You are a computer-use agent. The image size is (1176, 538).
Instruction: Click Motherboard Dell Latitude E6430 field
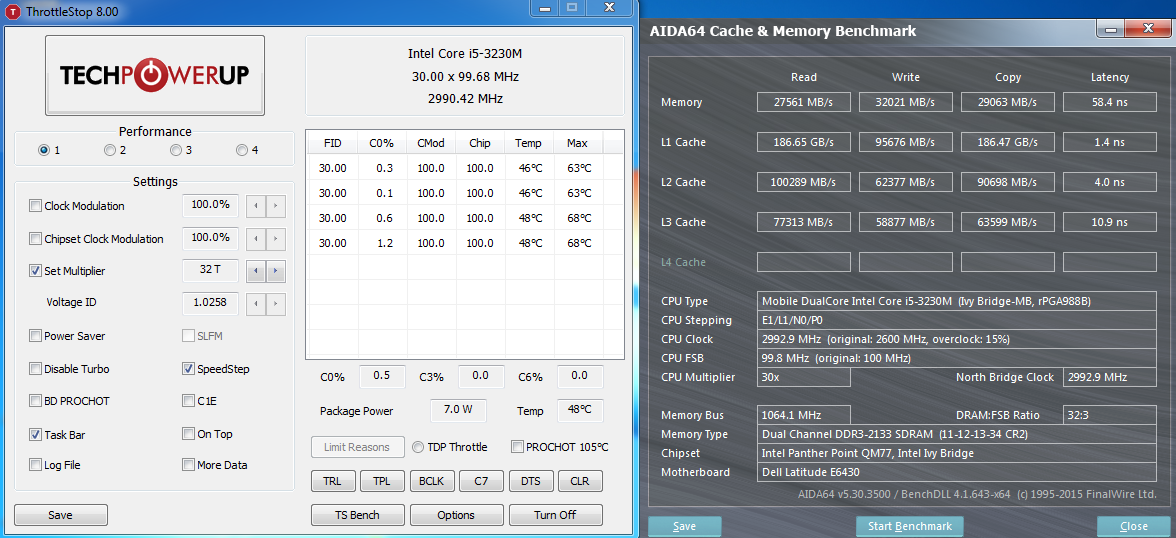click(957, 472)
